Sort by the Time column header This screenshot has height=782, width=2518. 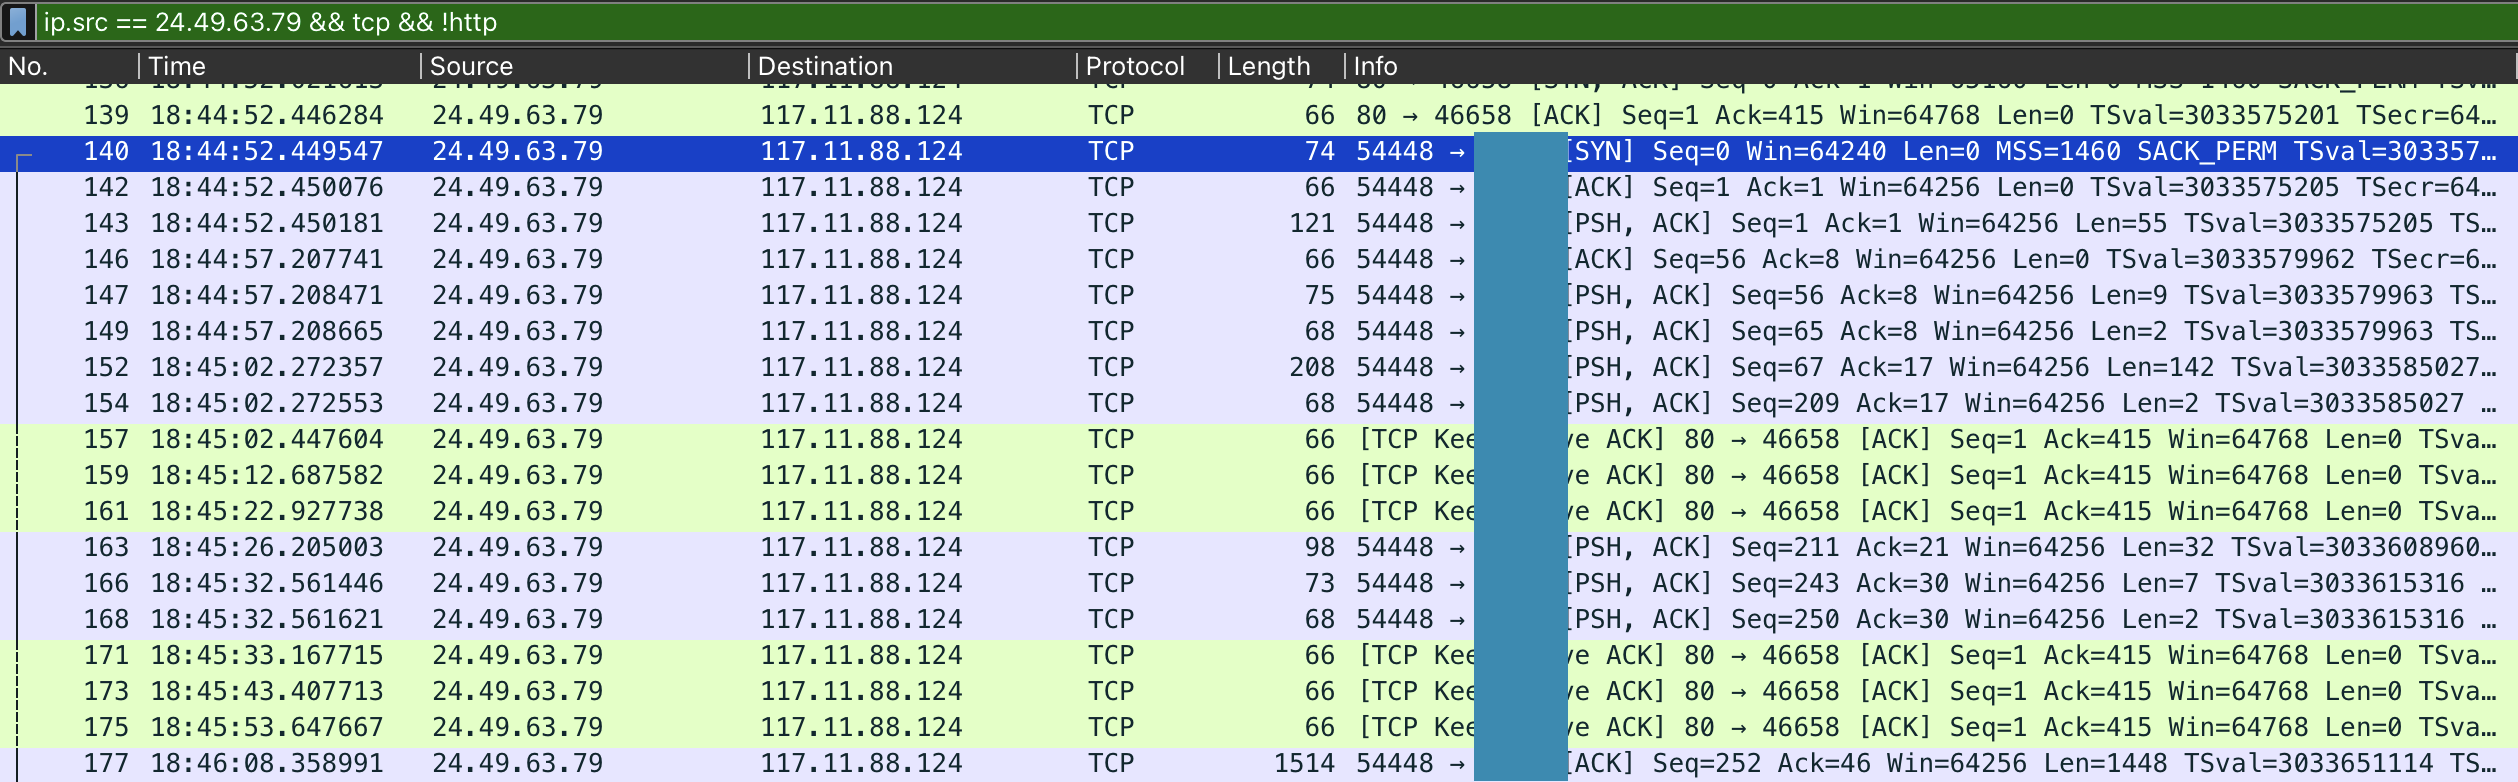point(177,66)
